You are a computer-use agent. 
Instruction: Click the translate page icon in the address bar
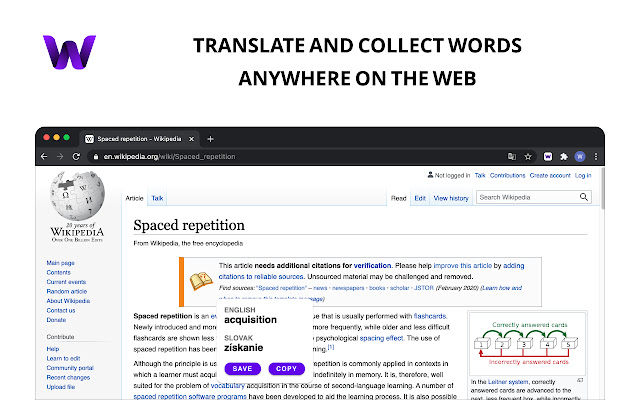pos(512,156)
